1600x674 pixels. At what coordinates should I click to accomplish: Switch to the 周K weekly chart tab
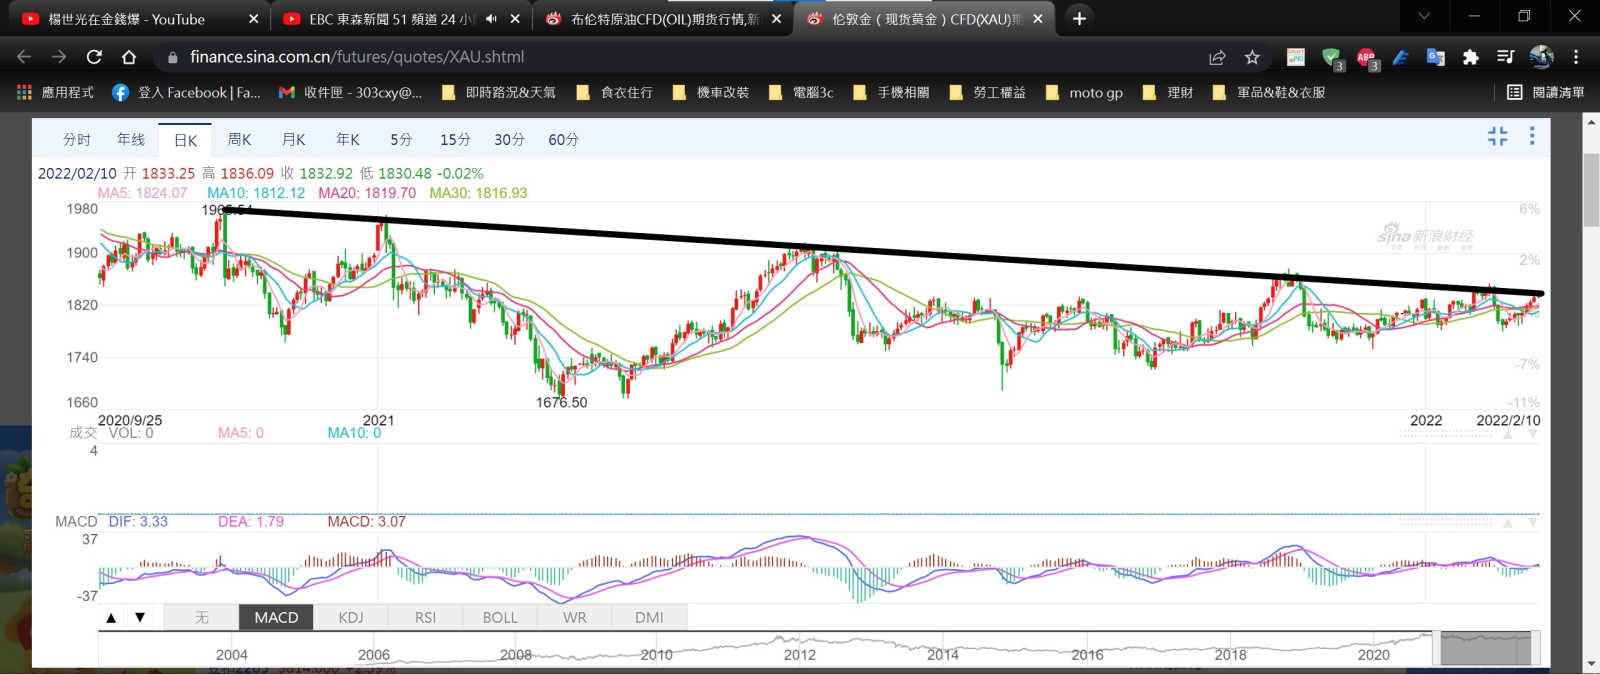click(x=240, y=140)
